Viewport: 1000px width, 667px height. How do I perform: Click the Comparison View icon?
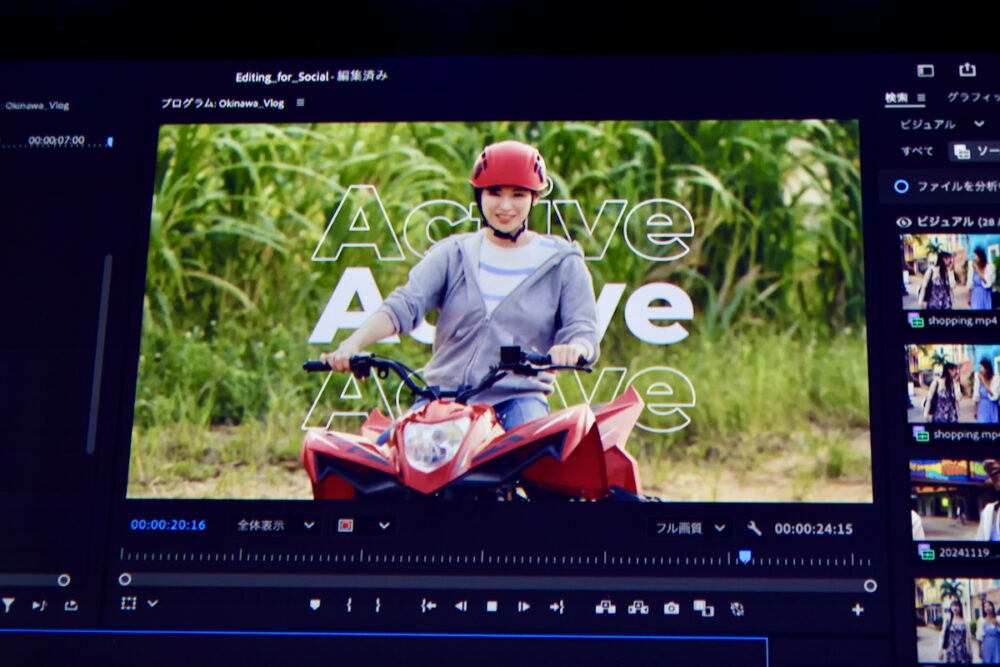703,608
